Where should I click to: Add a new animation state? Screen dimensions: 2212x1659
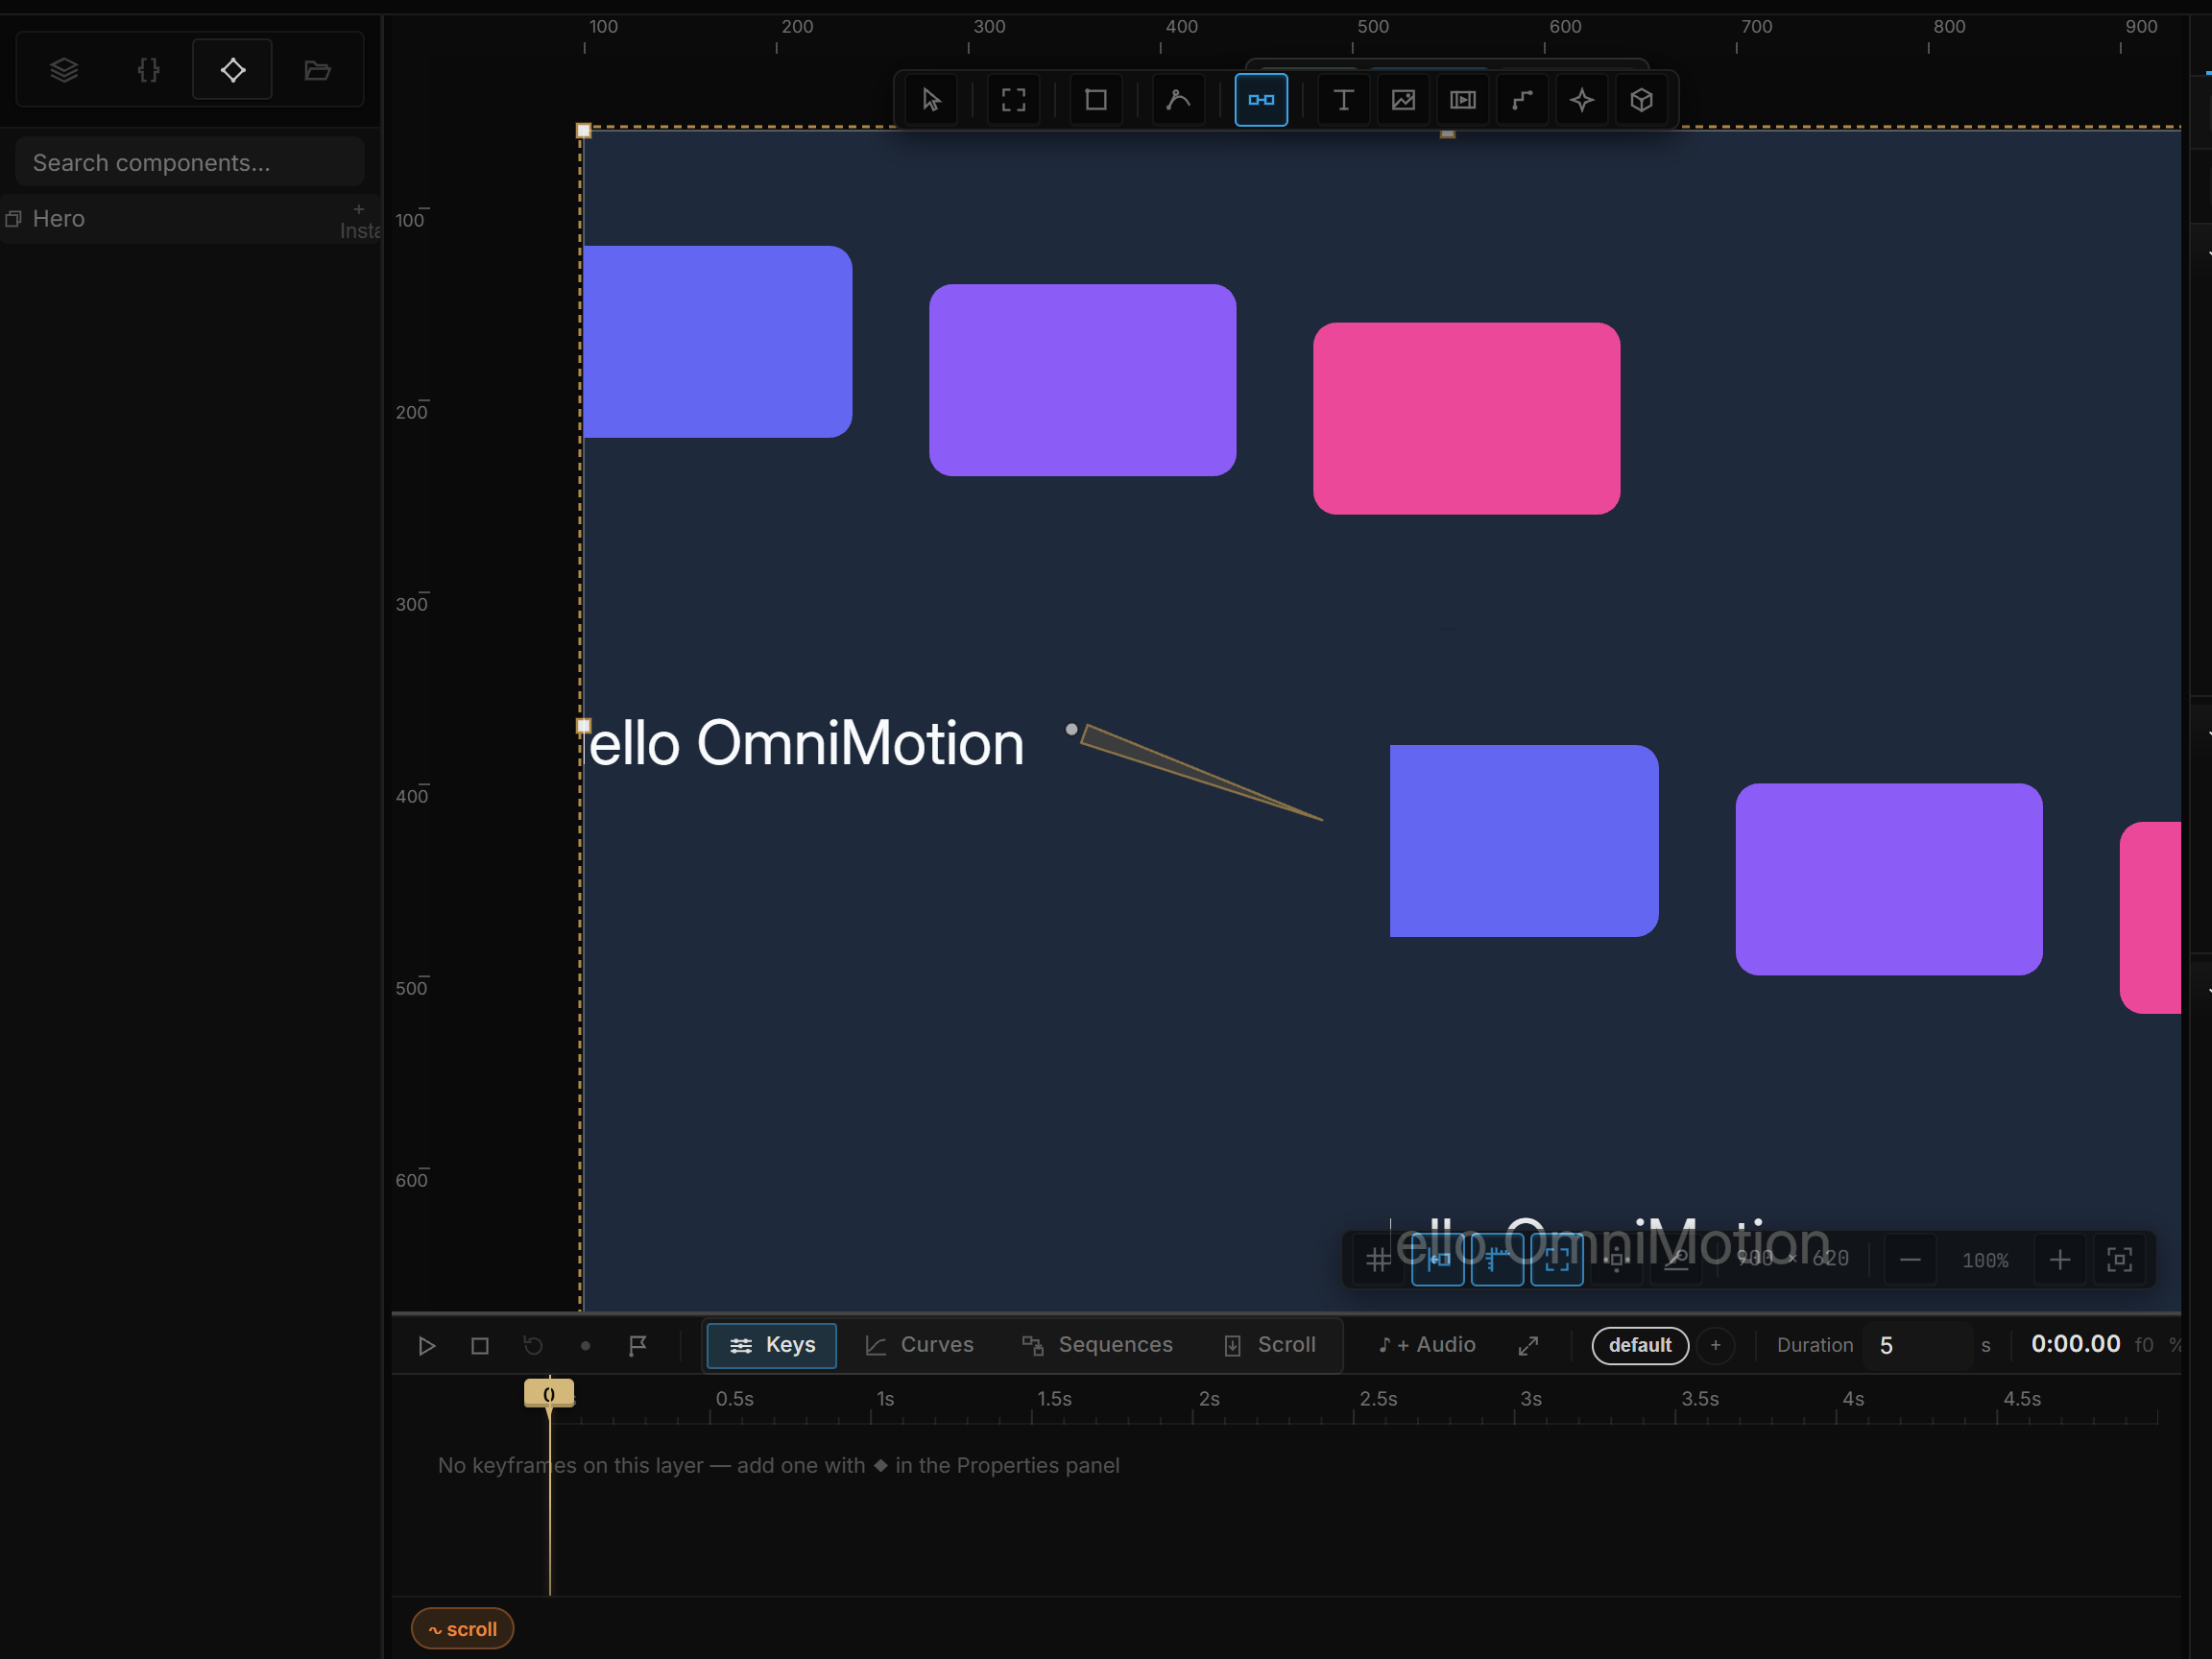pos(1716,1346)
